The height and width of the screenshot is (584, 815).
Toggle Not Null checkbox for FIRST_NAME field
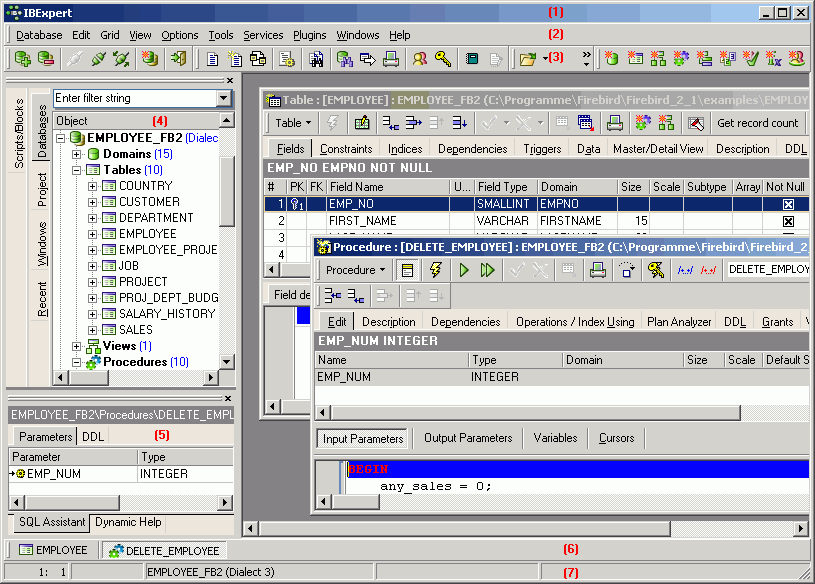tap(788, 221)
